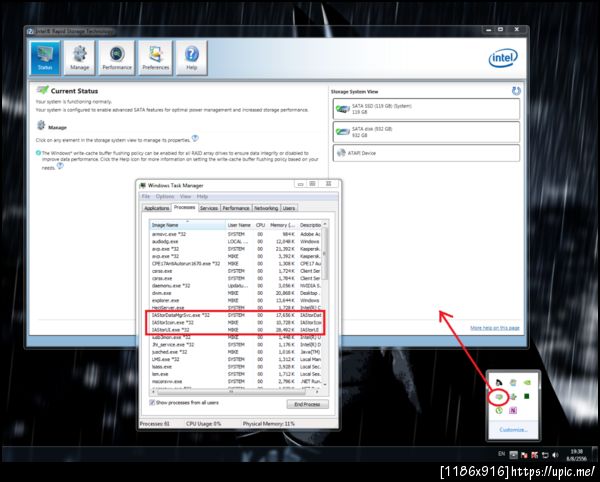The image size is (600, 482).
Task: Select the explorer.exe process row
Action: click(235, 300)
